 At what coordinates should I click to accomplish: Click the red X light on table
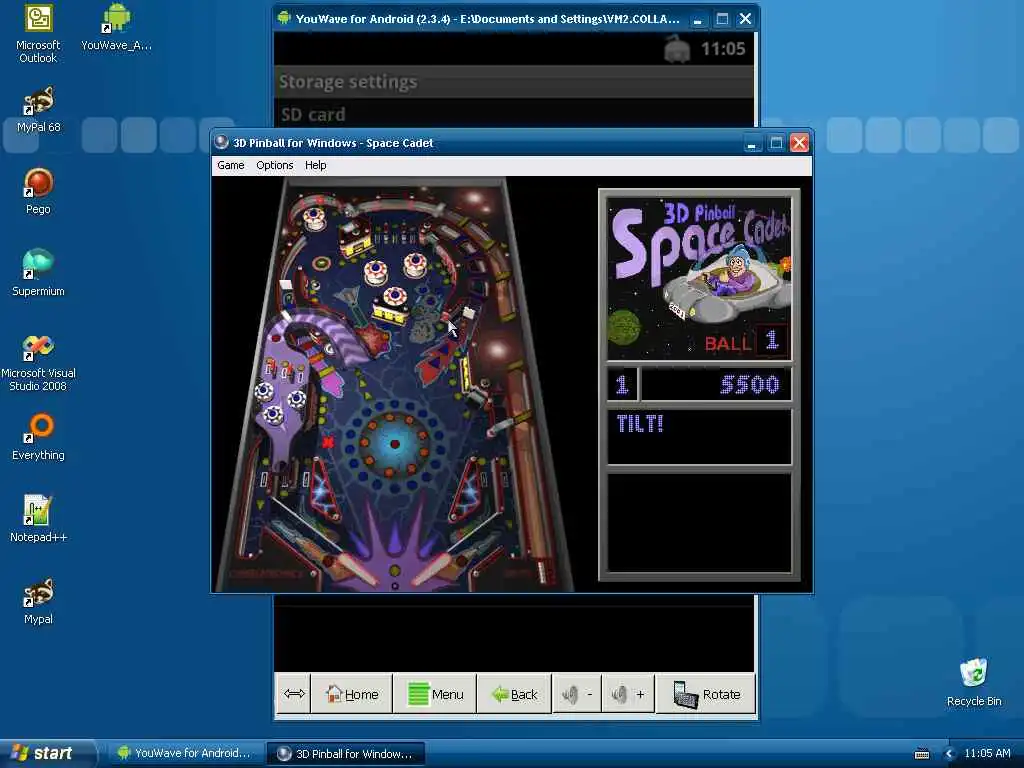click(328, 442)
